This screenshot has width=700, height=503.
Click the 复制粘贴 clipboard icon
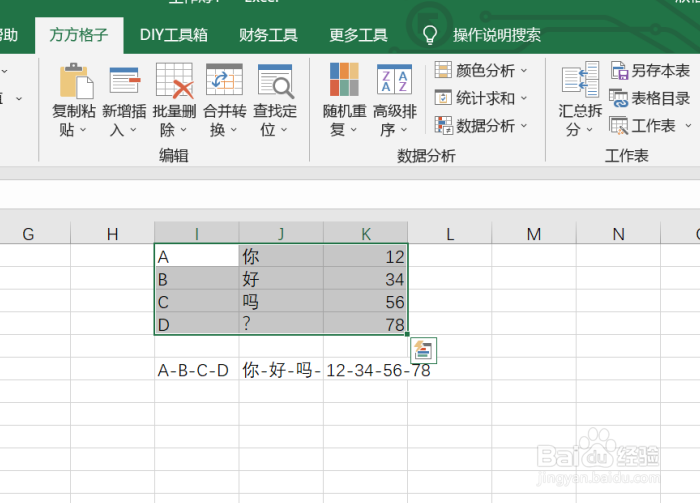pos(76,81)
